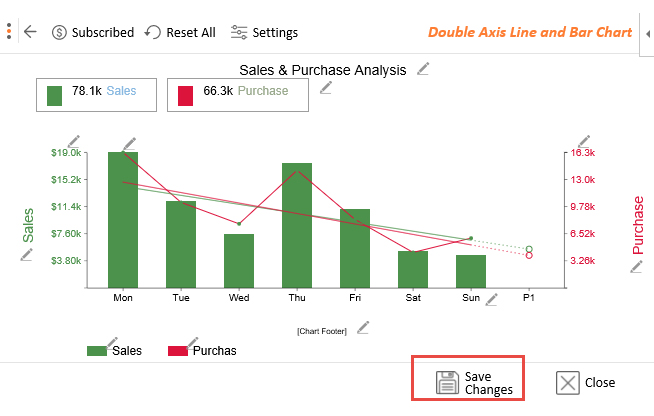
Task: Edit x-axis labels pencil near Sun
Action: coord(492,299)
